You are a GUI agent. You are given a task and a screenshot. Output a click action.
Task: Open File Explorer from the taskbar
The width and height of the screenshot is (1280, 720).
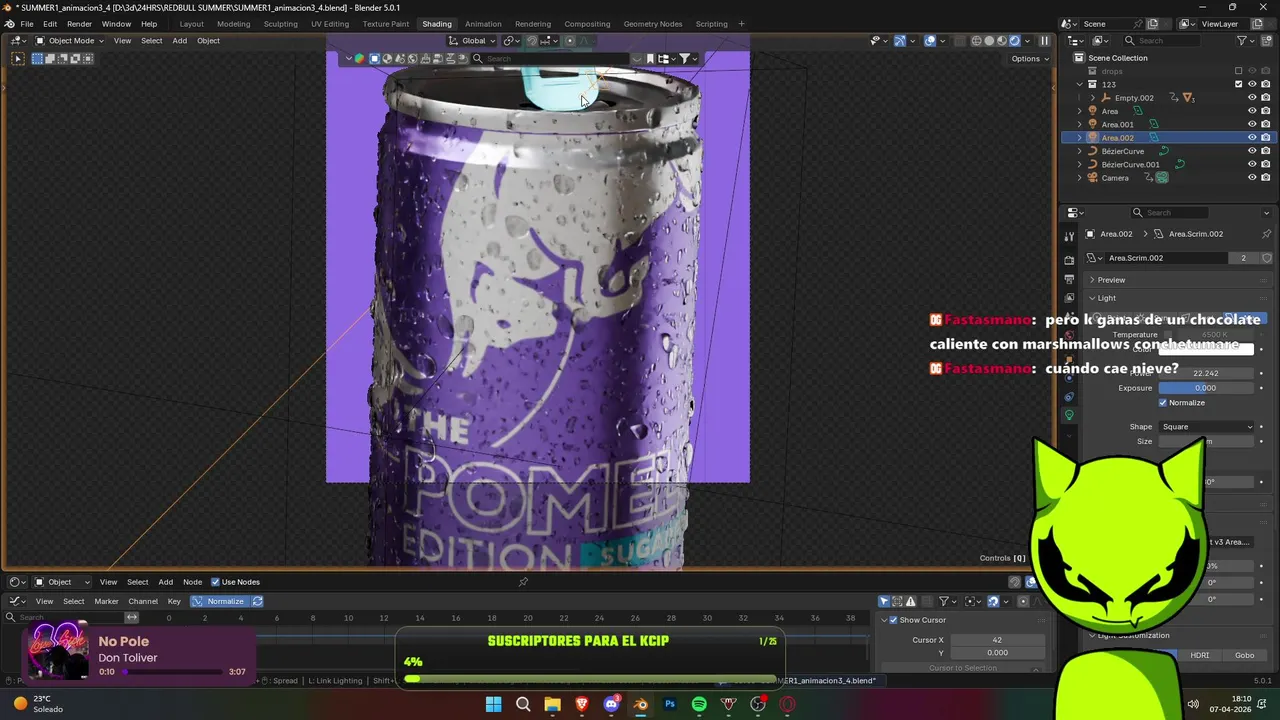click(x=552, y=705)
